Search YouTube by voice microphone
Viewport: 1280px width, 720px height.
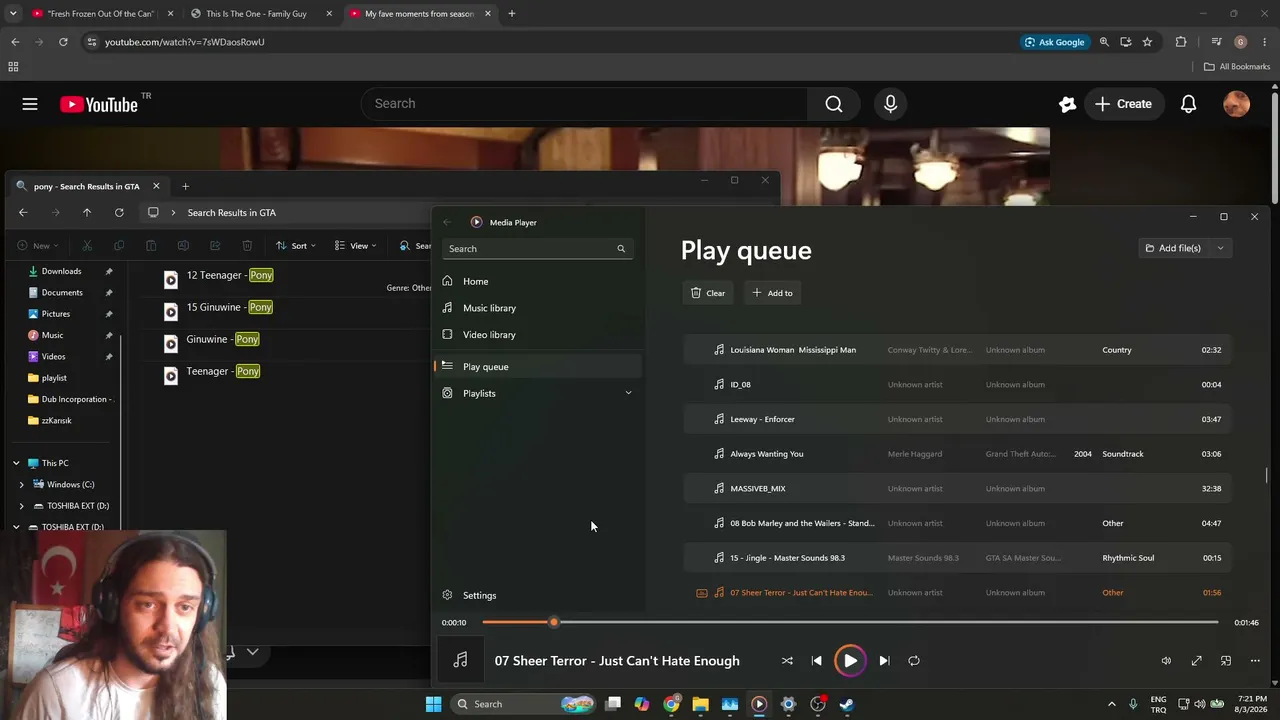point(890,104)
